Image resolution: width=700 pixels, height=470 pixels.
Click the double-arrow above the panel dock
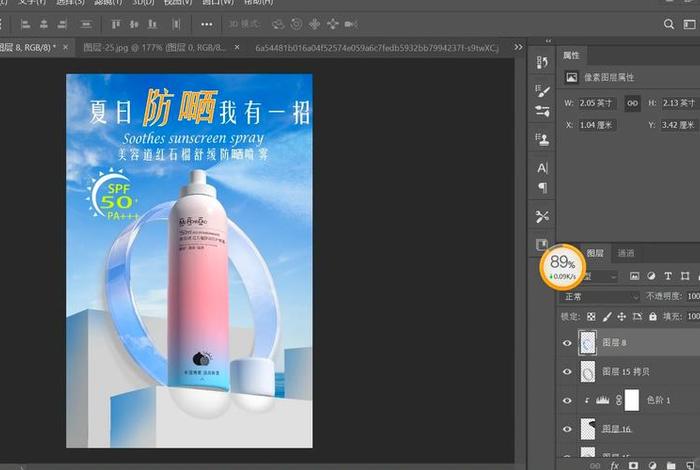click(548, 41)
